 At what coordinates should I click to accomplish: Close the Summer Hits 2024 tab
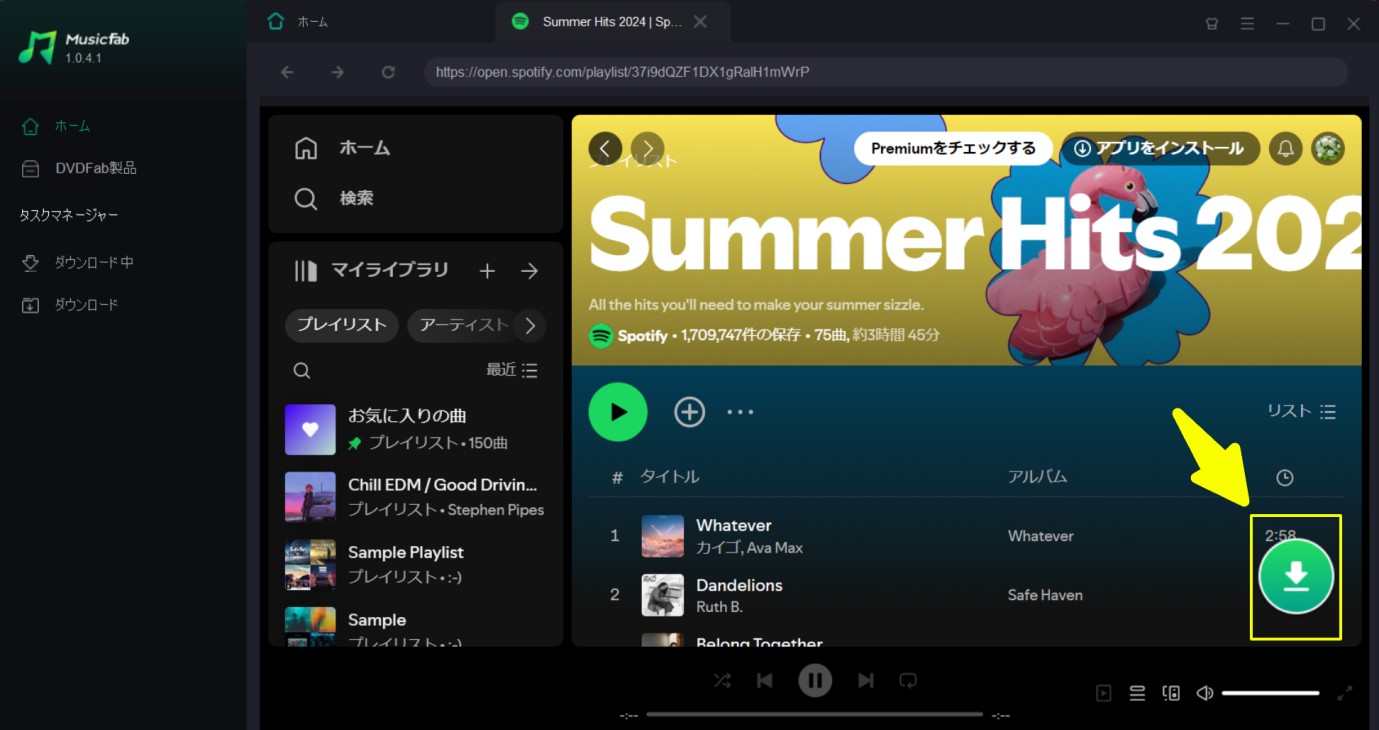point(701,21)
